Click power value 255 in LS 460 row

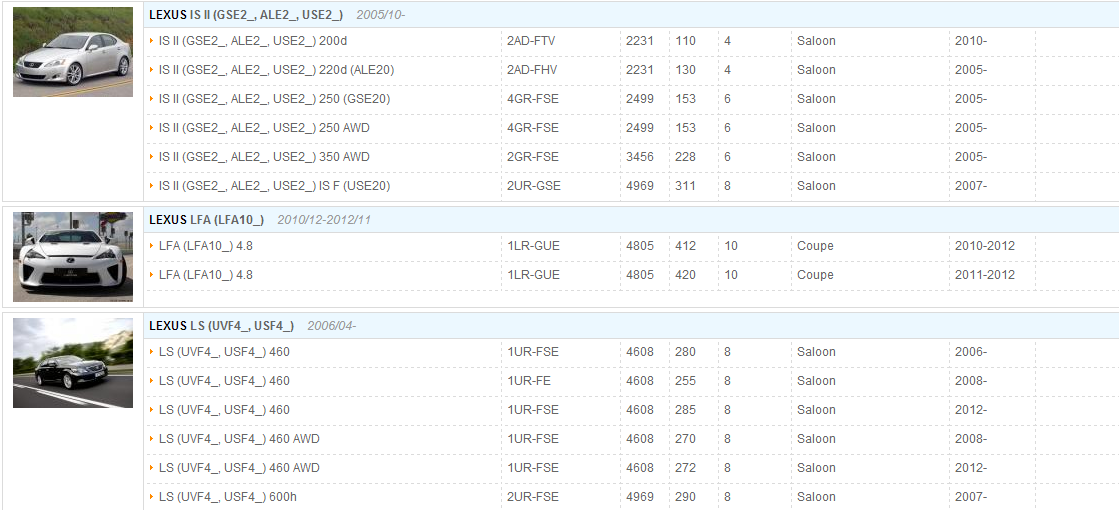(x=685, y=381)
